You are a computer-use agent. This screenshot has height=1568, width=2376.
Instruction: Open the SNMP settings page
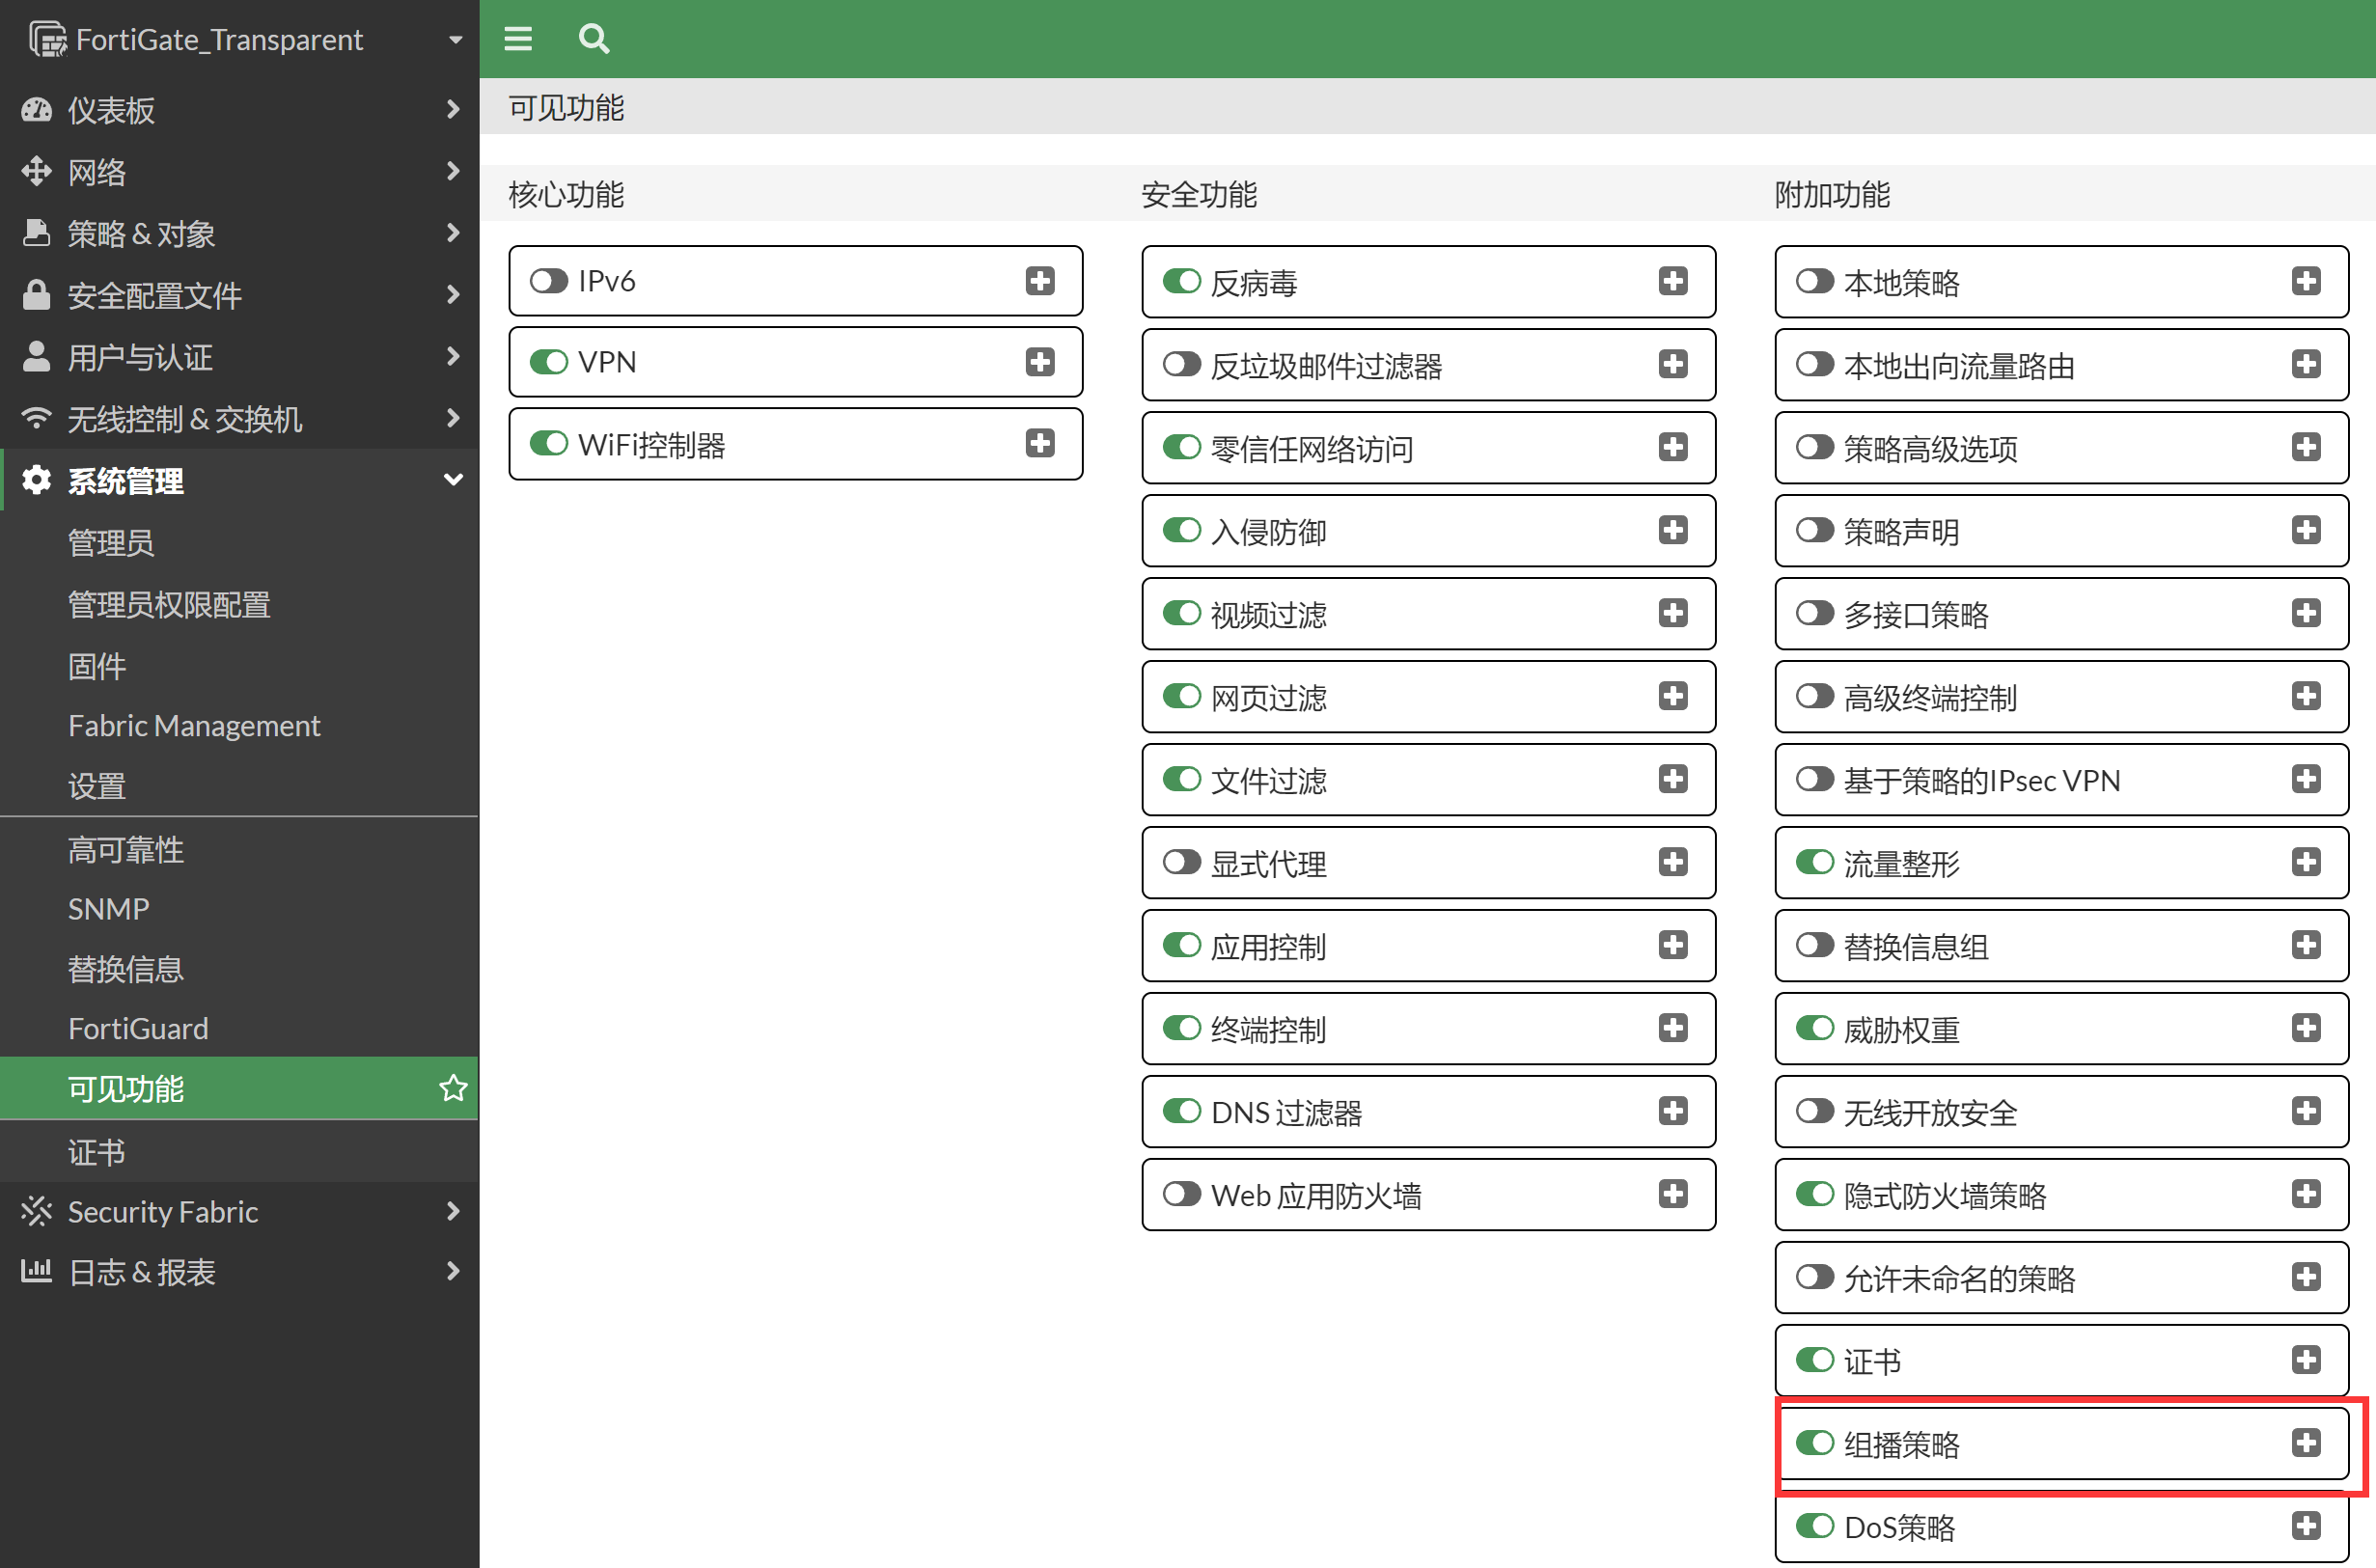click(108, 908)
